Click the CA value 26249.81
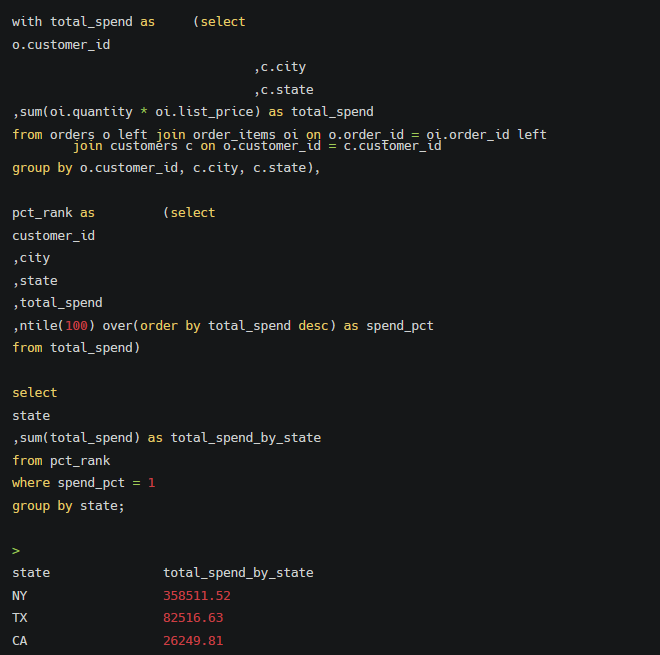Viewport: 660px width, 655px height. 193,641
